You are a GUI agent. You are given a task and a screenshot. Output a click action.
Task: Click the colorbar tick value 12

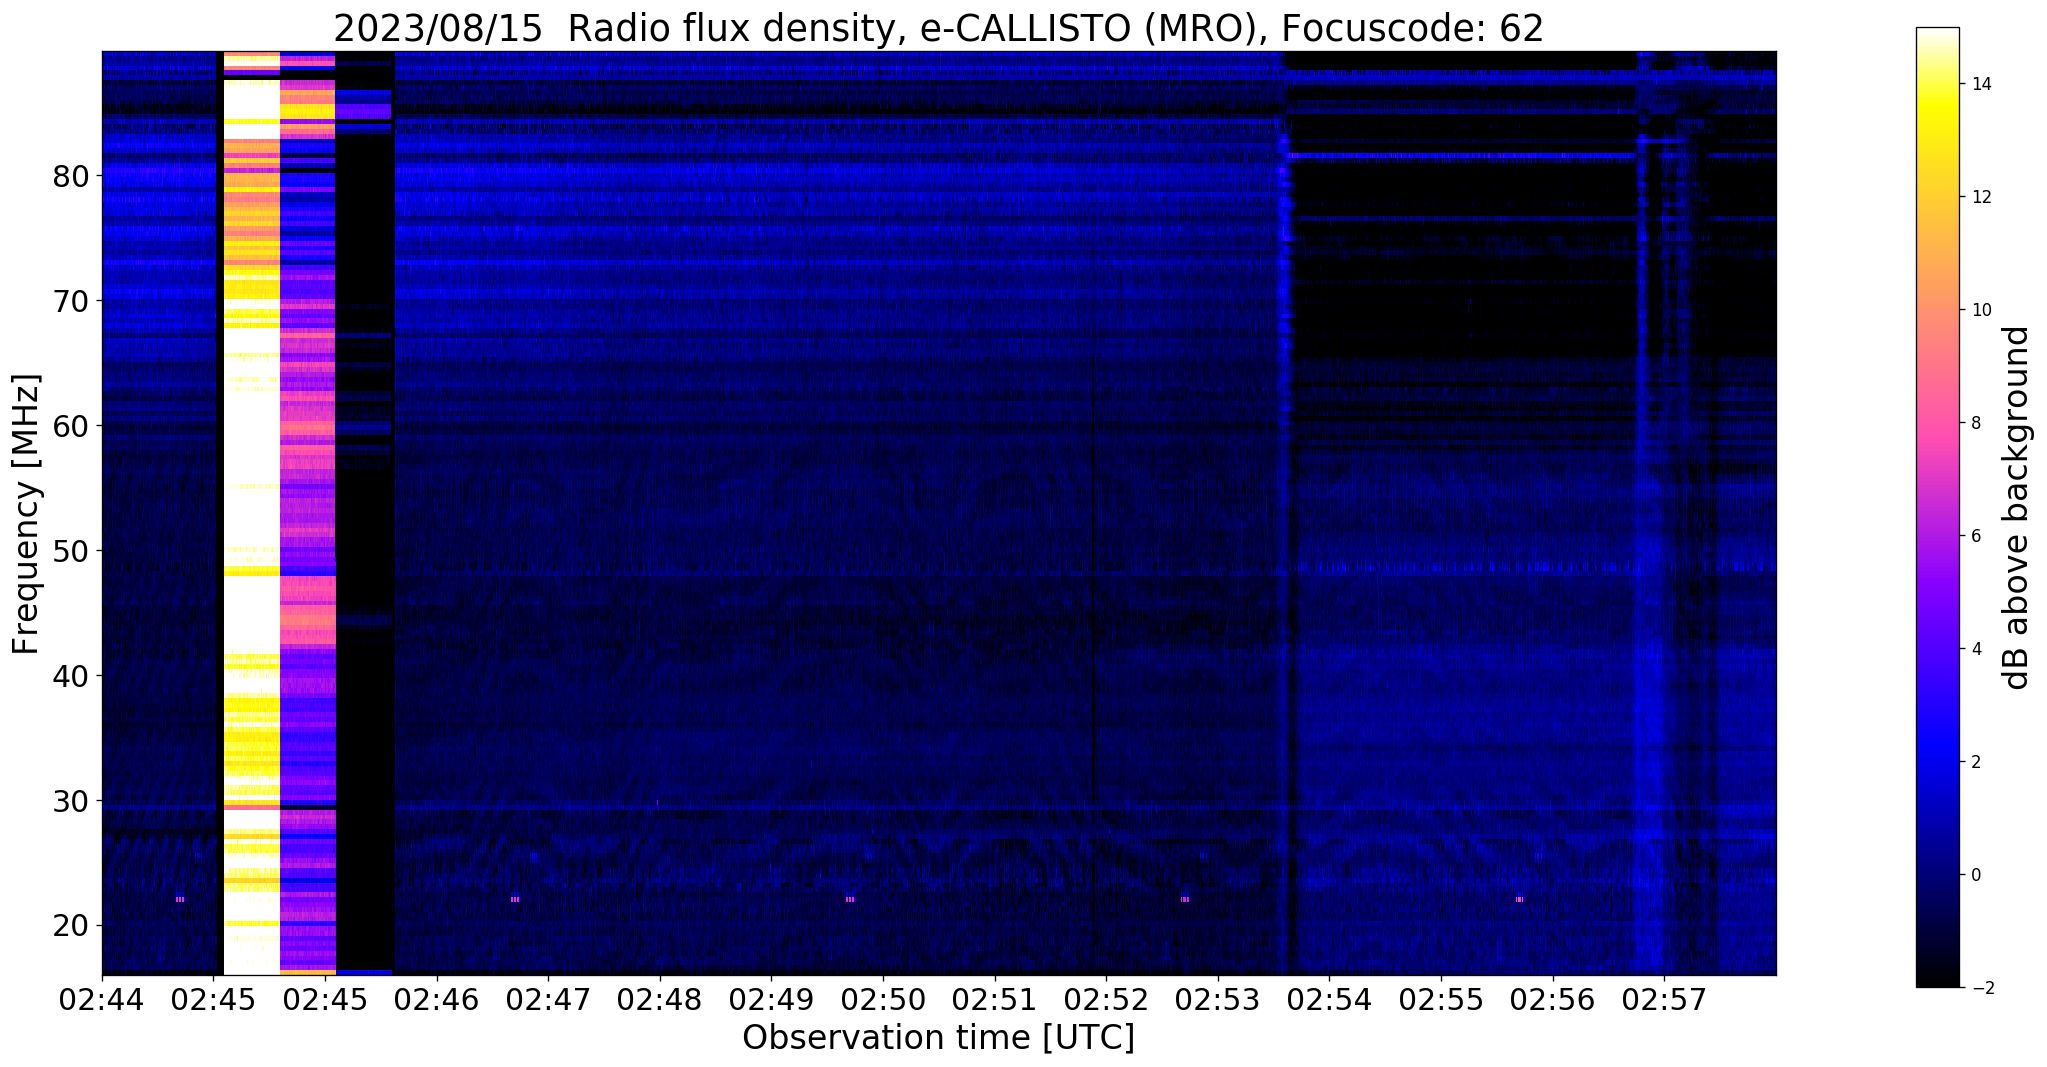[1980, 197]
